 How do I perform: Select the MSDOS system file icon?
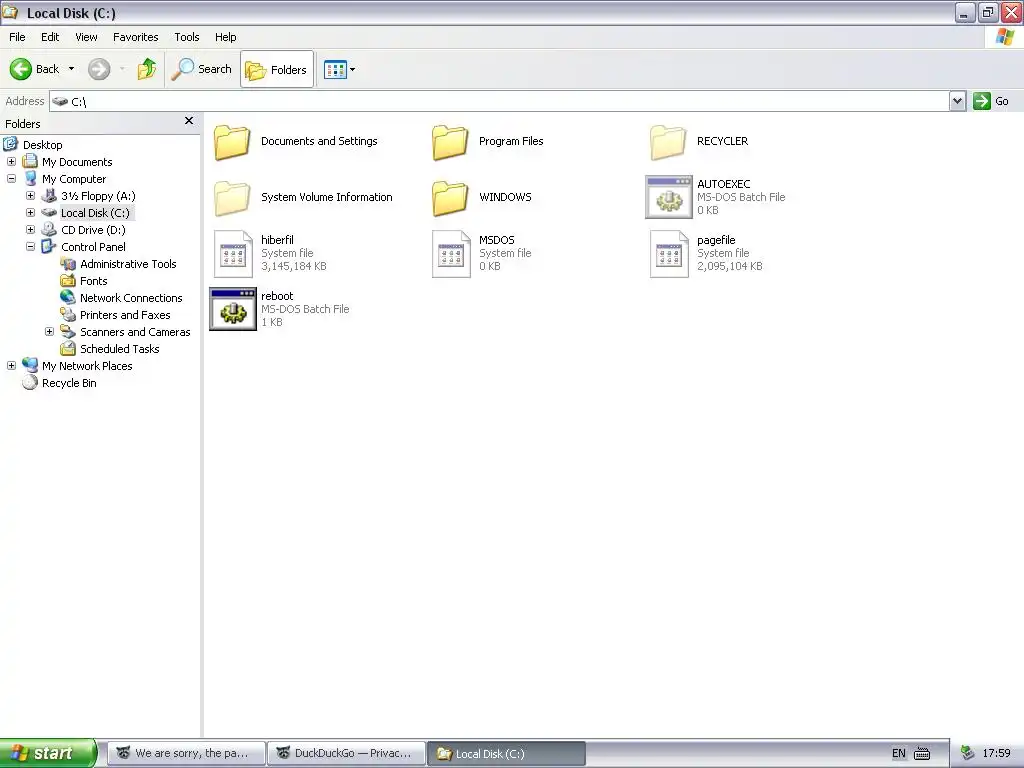click(x=451, y=254)
